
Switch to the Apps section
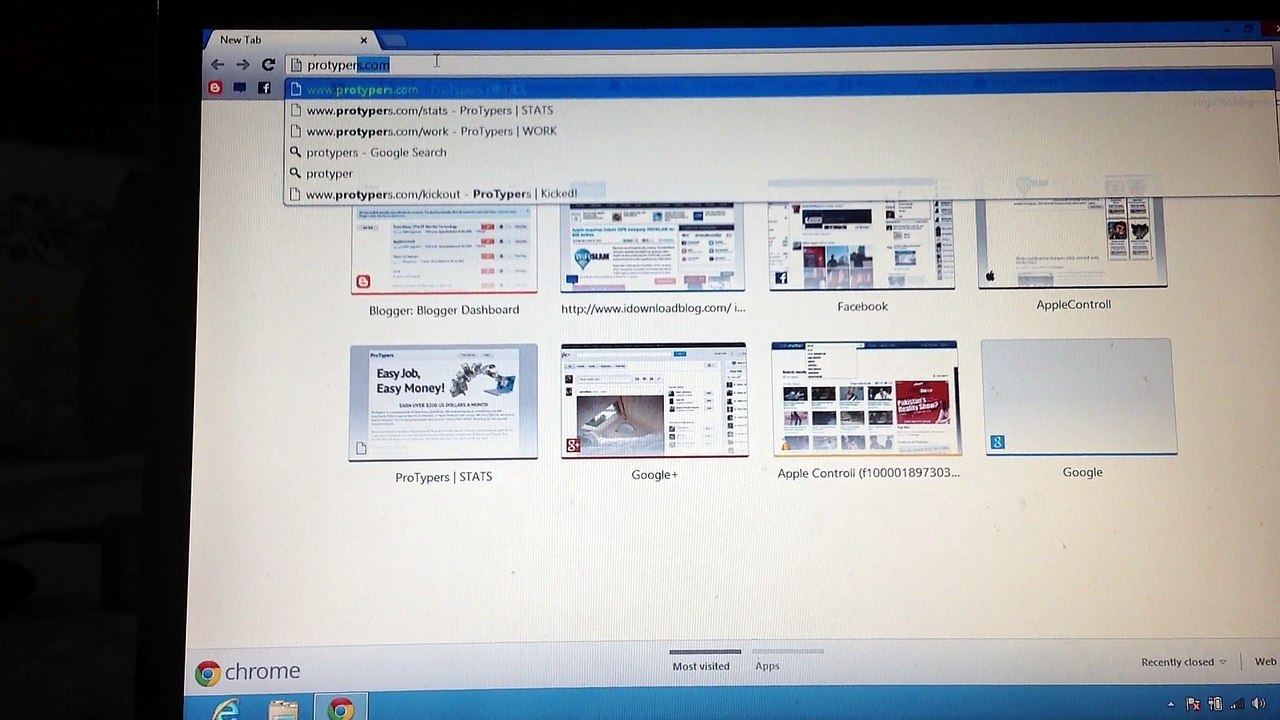point(767,666)
